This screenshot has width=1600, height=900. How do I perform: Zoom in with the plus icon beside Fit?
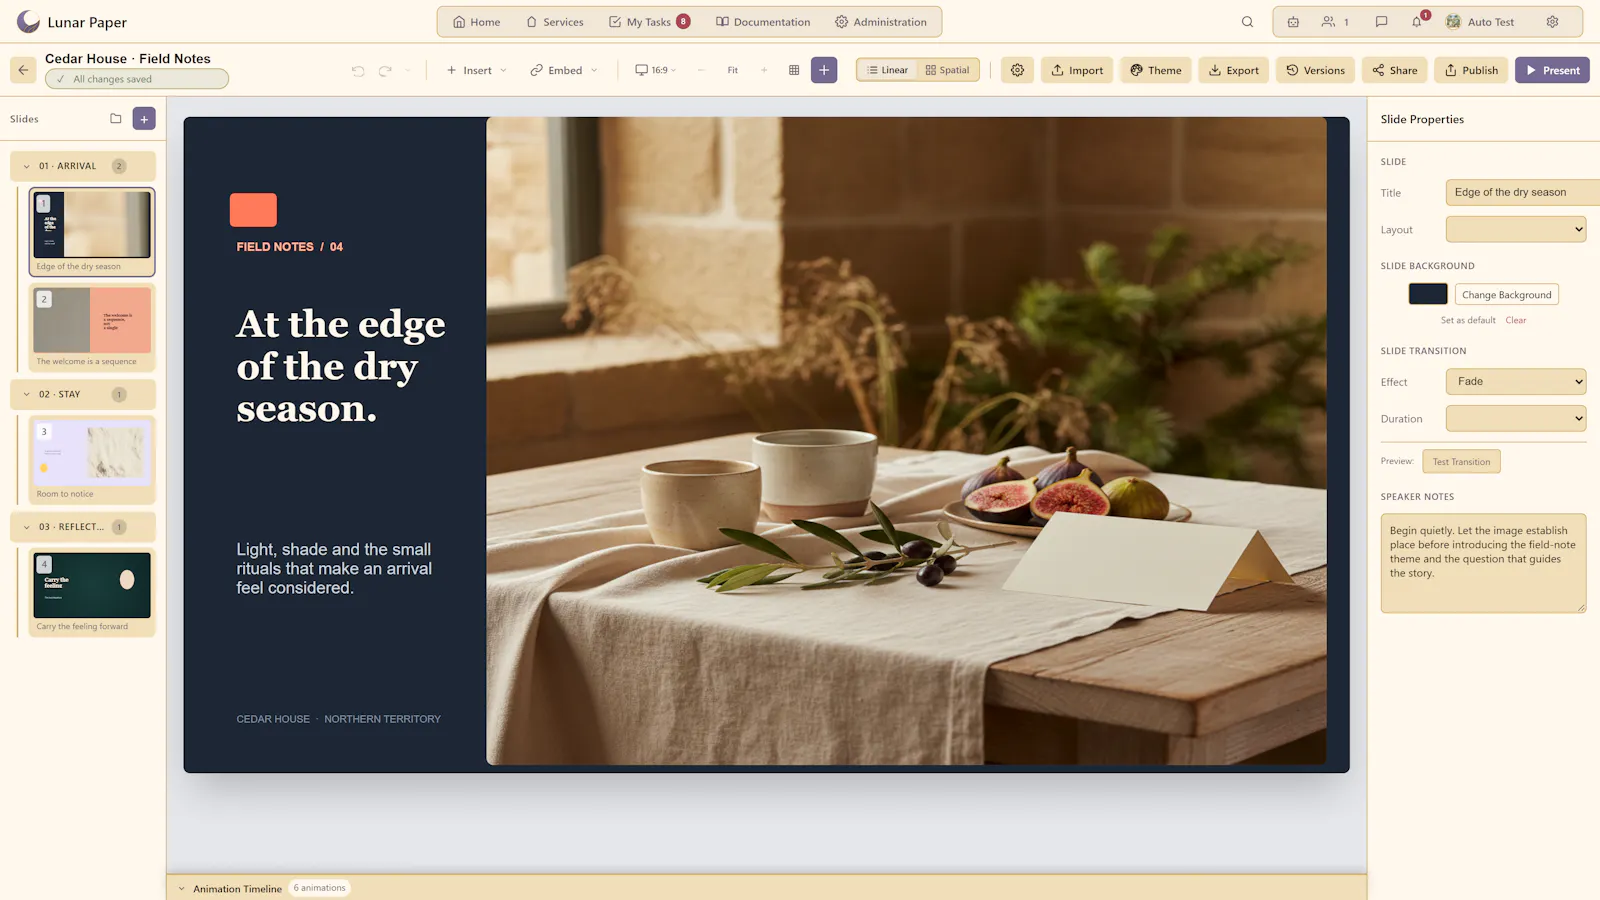(x=764, y=70)
